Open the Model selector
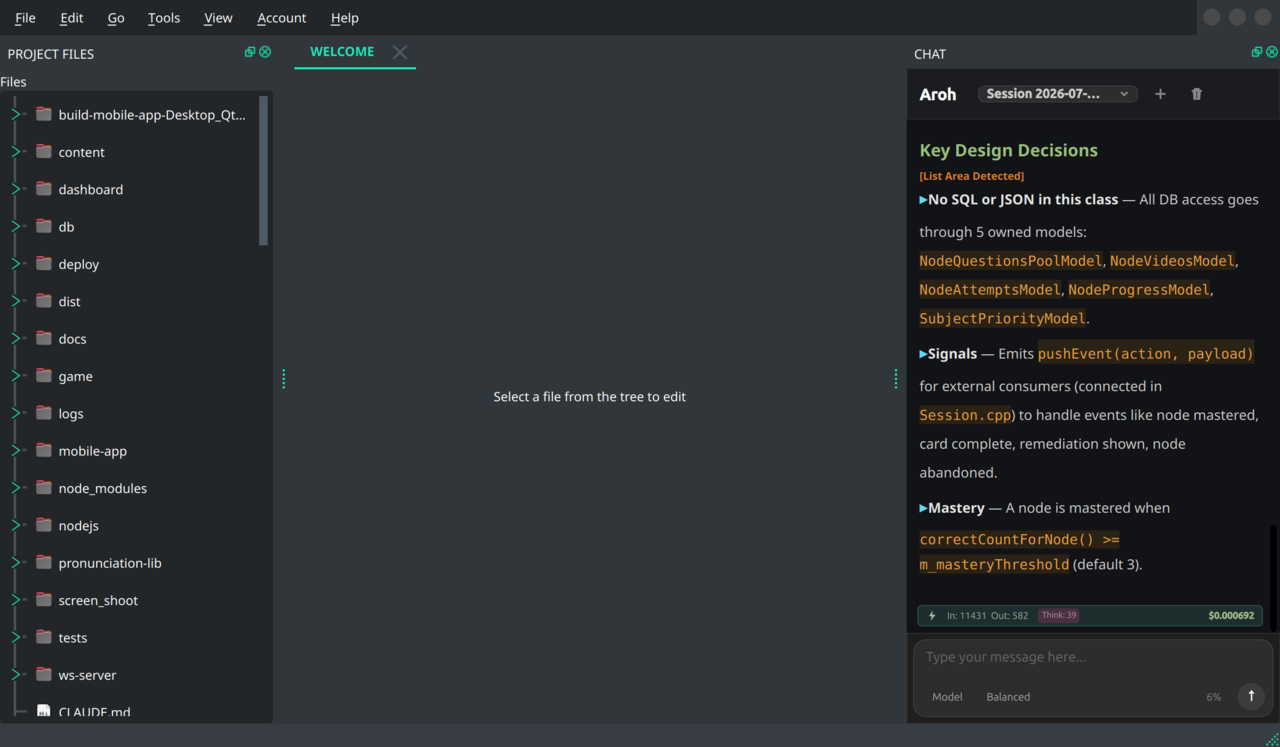 click(947, 697)
